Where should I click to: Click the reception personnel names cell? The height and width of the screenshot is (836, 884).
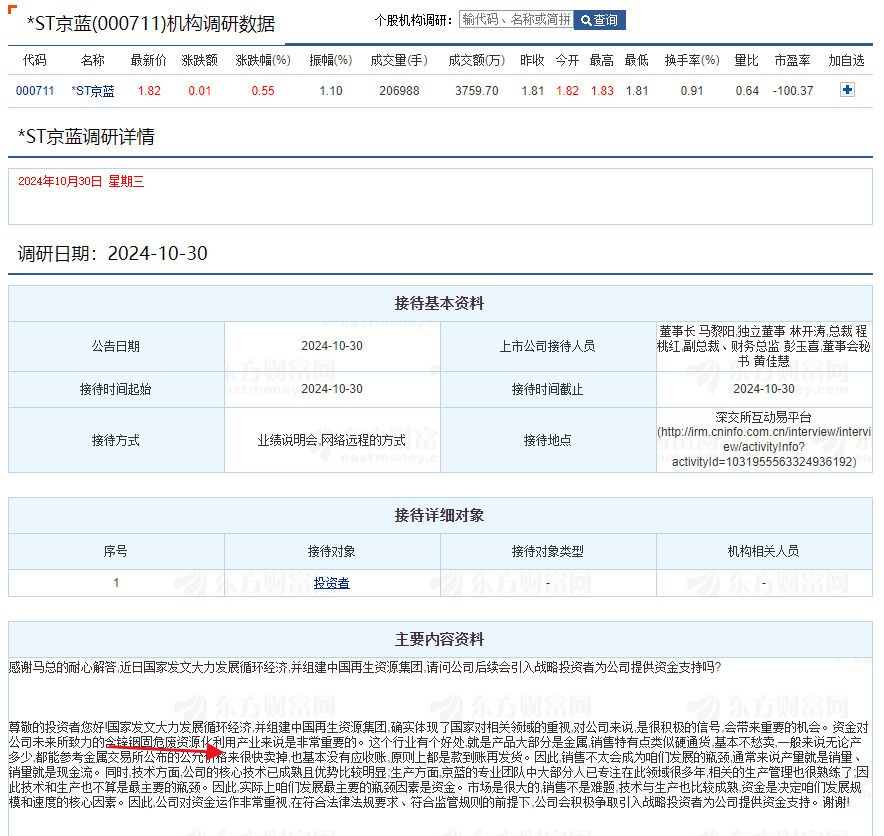pyautogui.click(x=764, y=346)
